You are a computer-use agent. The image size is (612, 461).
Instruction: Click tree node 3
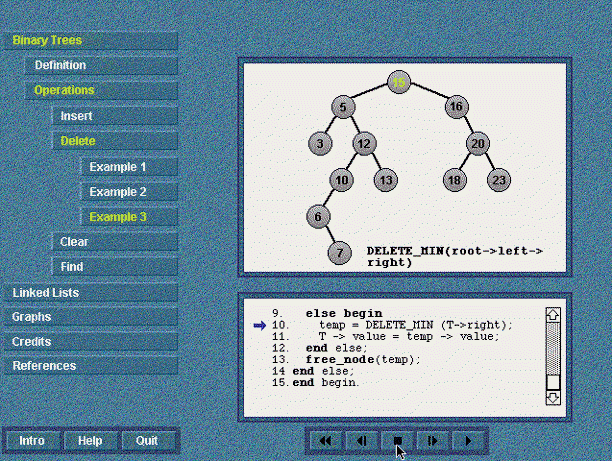pos(320,144)
